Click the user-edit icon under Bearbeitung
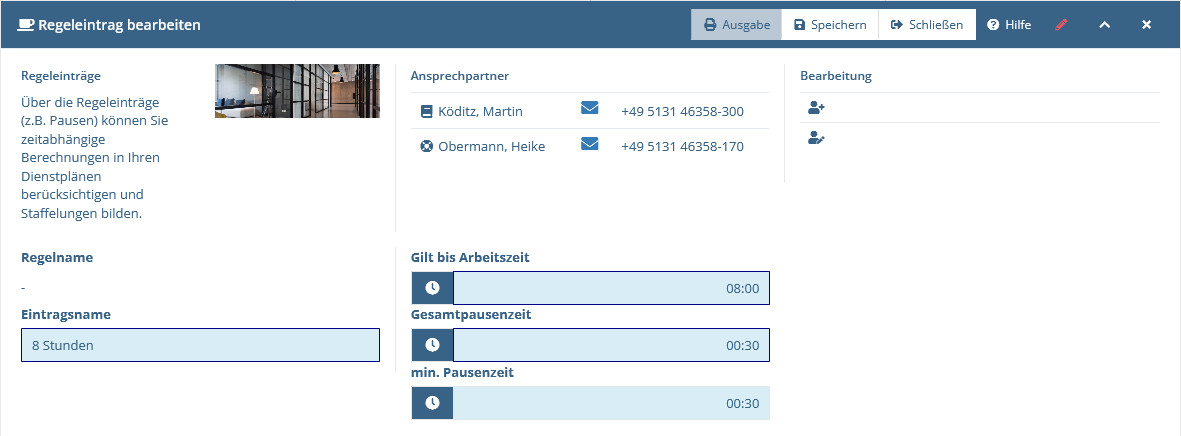This screenshot has width=1181, height=436. click(x=816, y=138)
